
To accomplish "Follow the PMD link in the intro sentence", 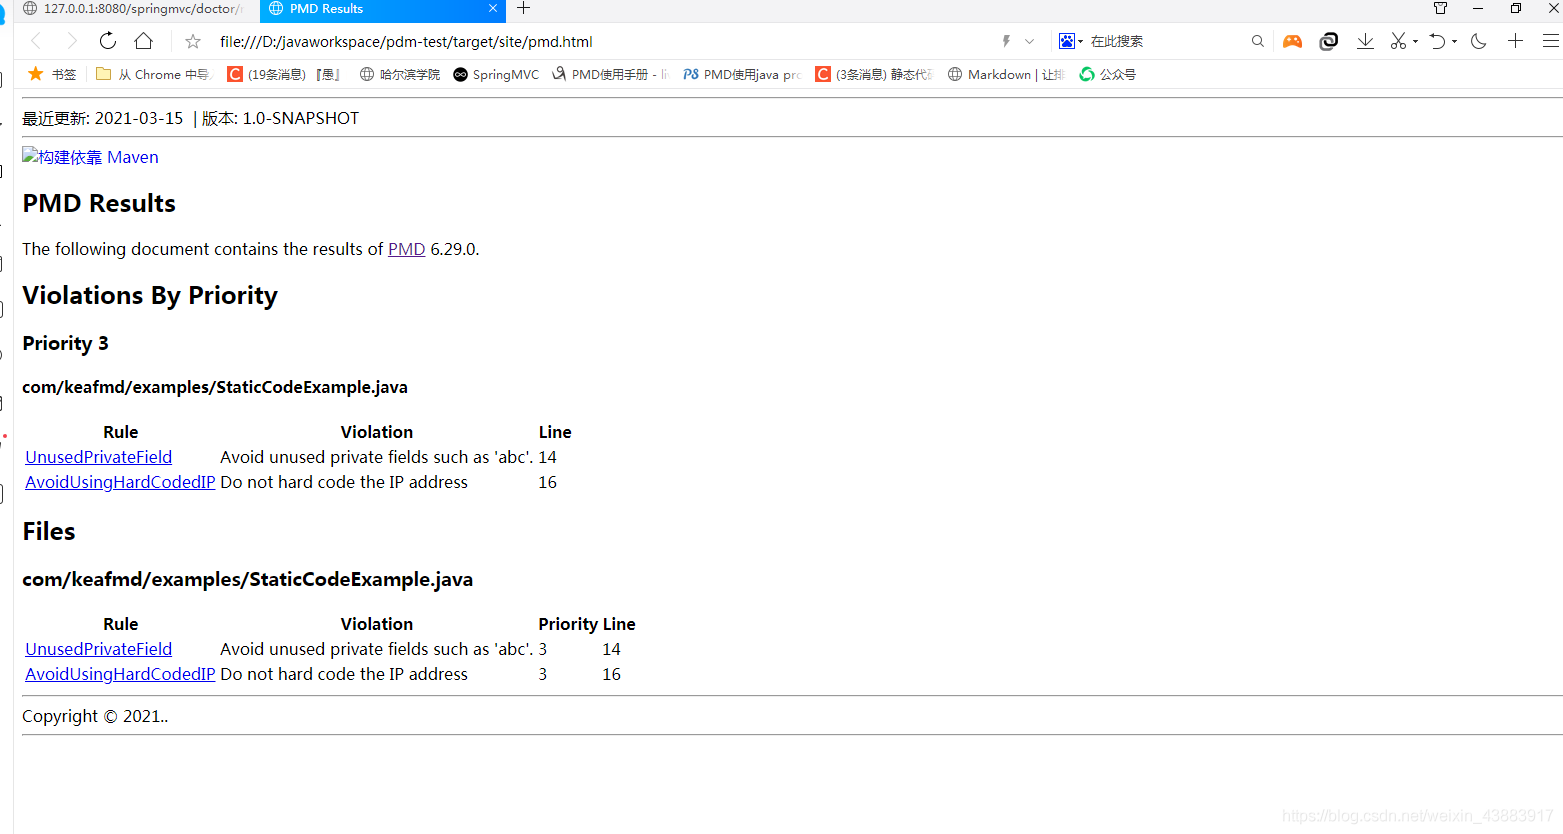I will click(407, 249).
